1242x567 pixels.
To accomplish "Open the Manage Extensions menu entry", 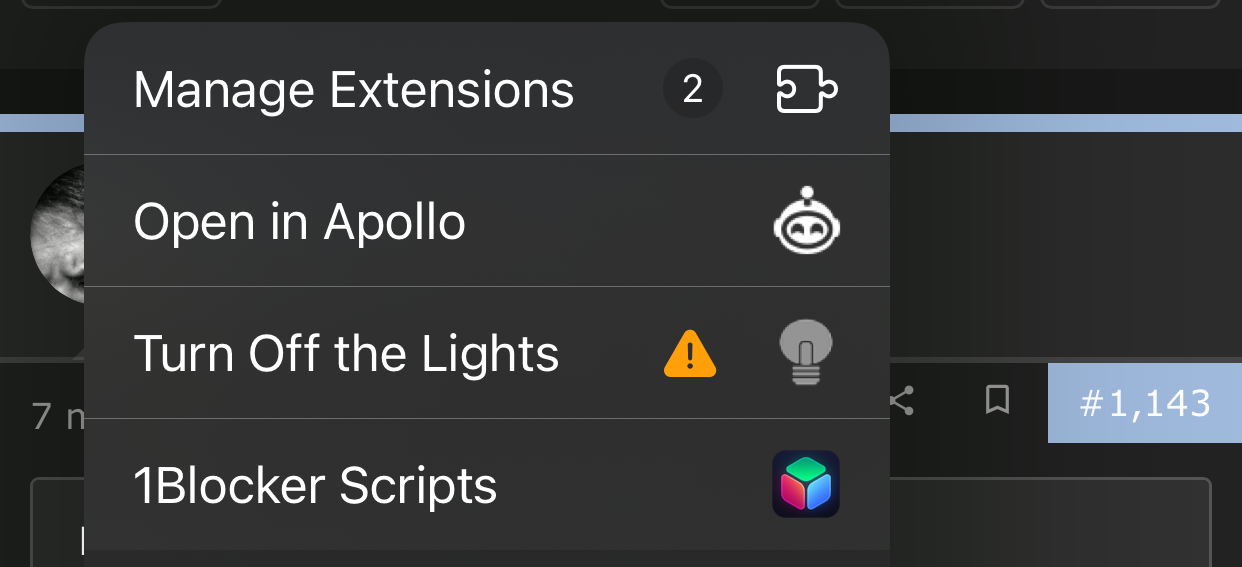I will (487, 89).
